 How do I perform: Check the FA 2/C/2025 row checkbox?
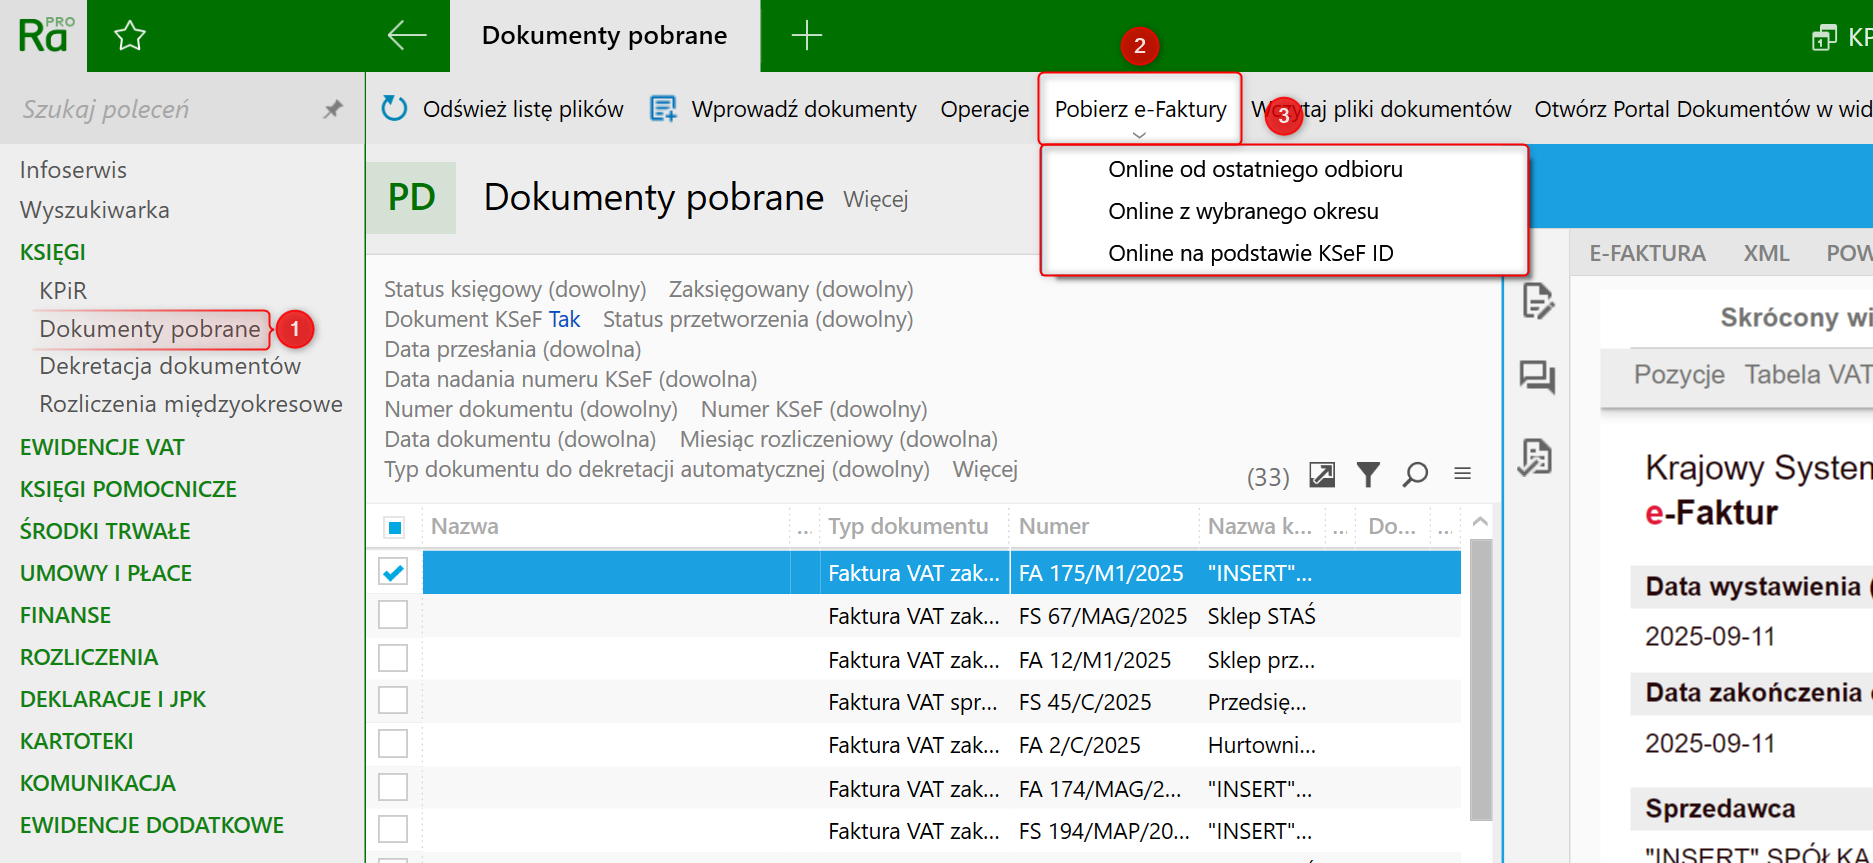[x=393, y=744]
